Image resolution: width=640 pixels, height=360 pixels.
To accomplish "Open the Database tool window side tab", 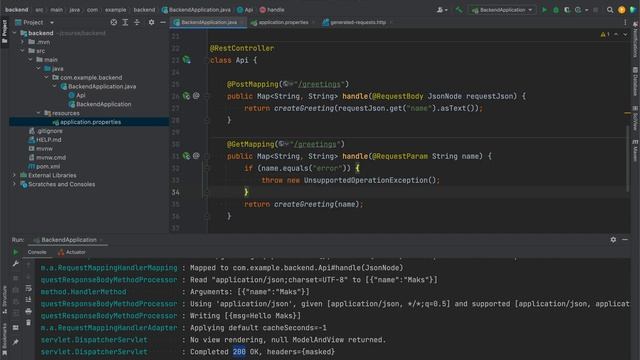I will (x=636, y=82).
